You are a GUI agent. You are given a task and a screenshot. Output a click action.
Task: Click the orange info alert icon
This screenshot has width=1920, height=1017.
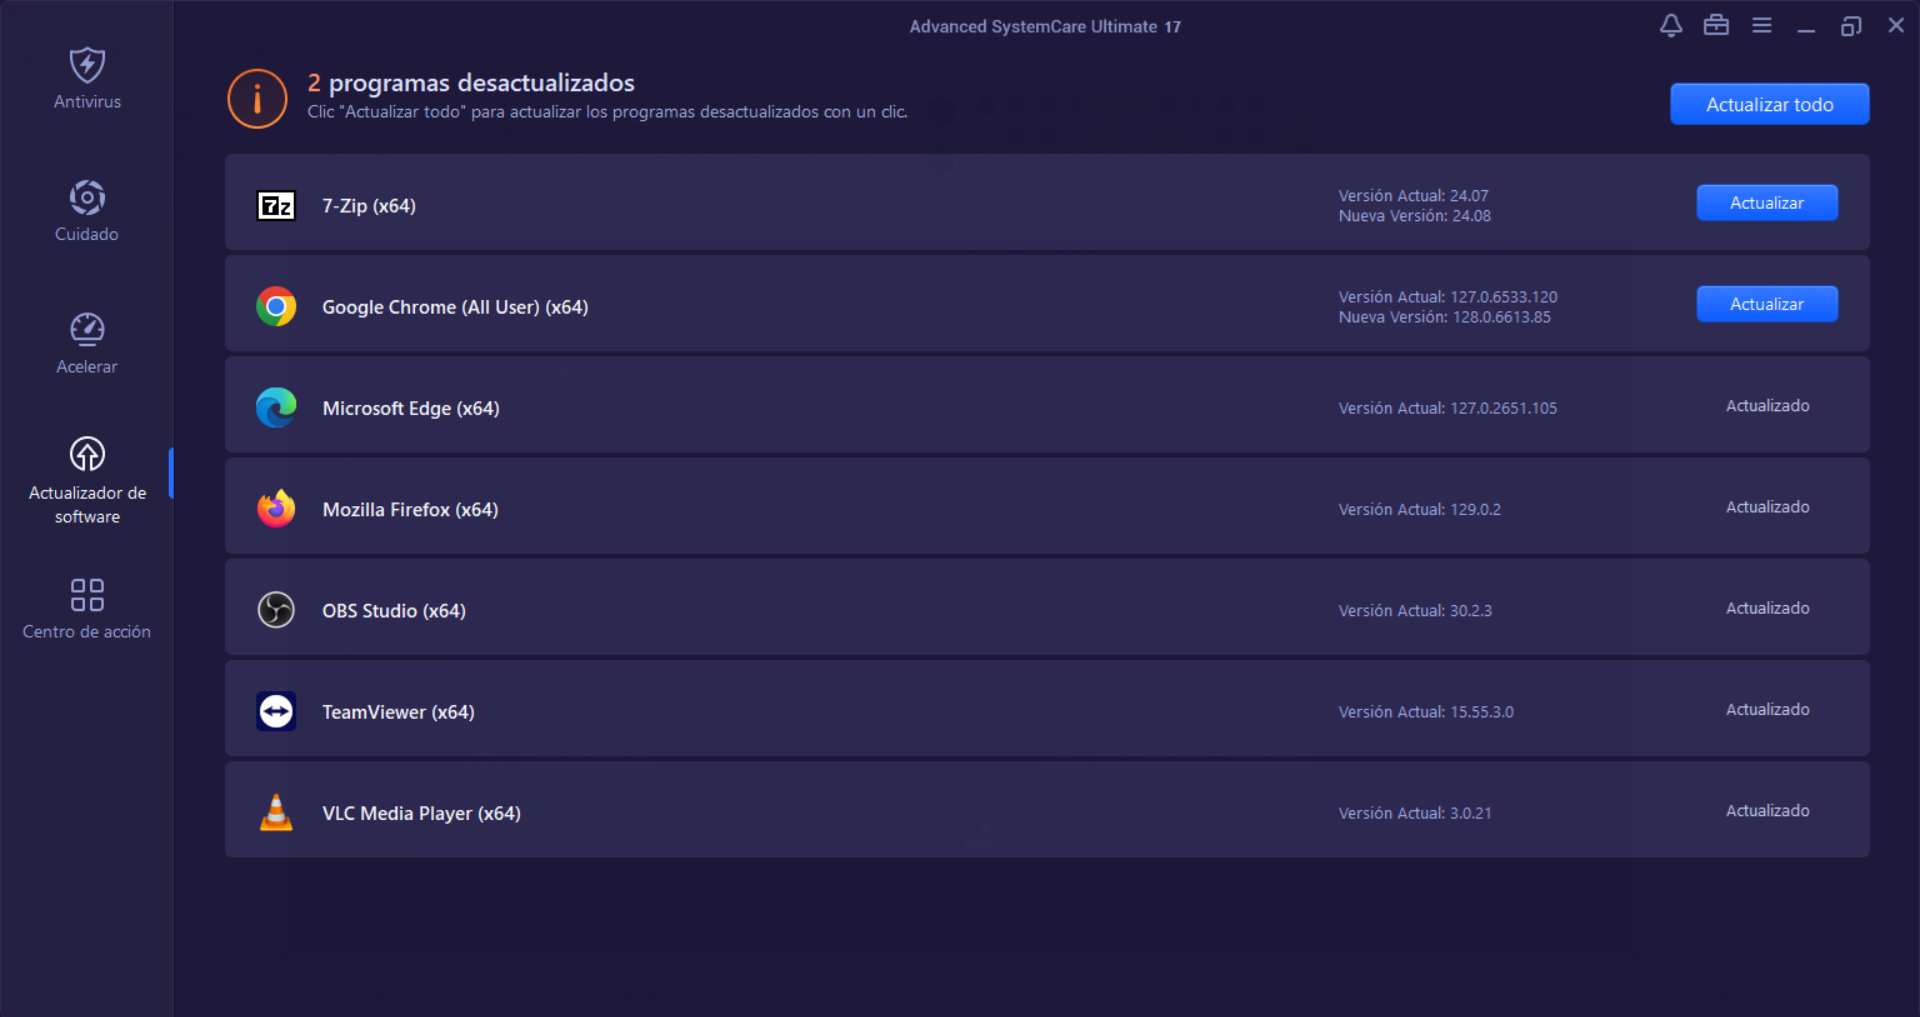point(257,99)
